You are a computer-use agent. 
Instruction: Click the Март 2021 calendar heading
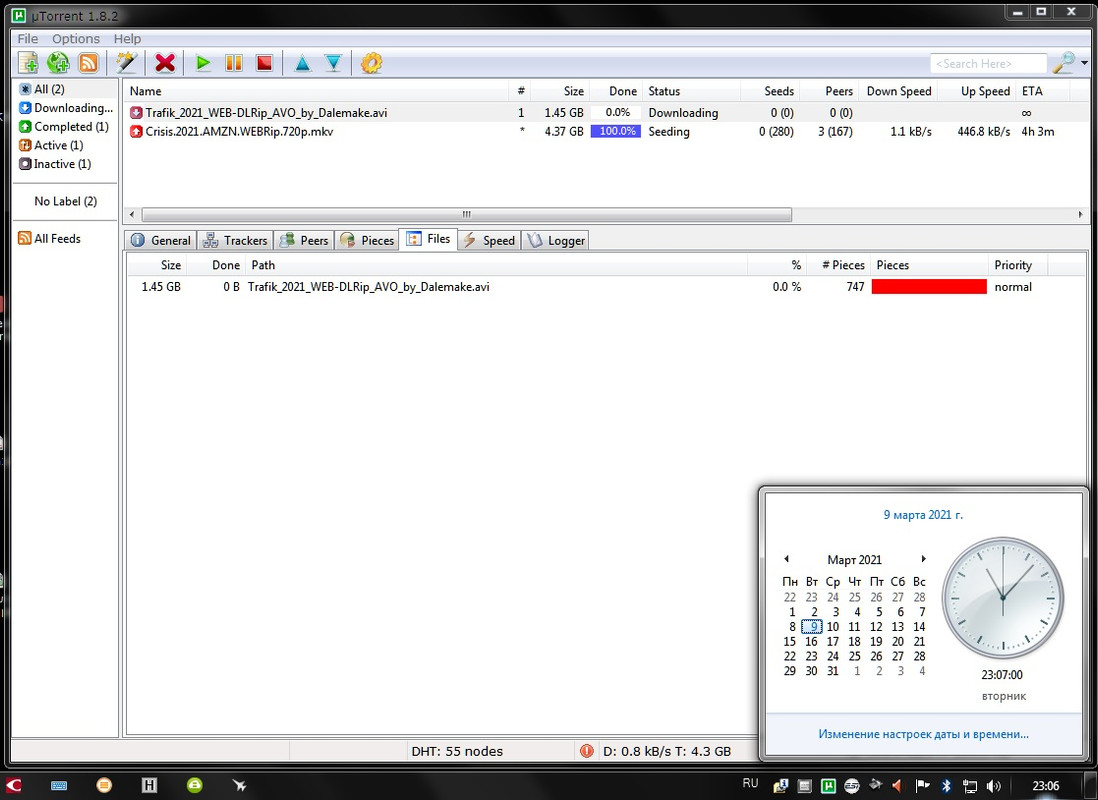point(854,560)
